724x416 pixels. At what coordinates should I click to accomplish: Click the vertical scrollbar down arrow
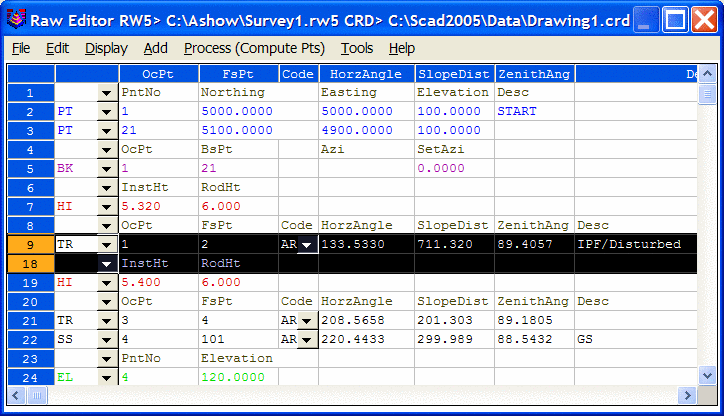707,376
